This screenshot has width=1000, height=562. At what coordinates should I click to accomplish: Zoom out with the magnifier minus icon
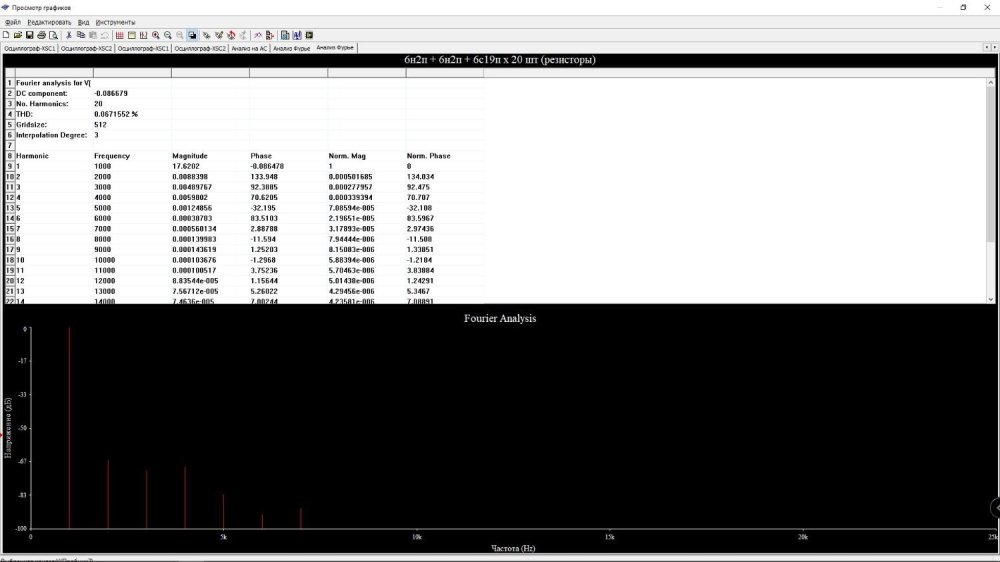click(x=168, y=34)
